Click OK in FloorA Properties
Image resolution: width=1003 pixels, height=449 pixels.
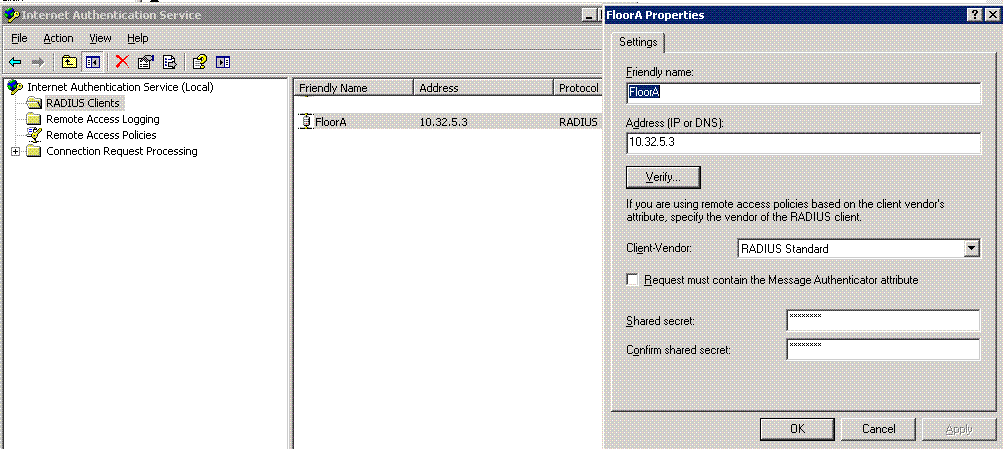coord(797,429)
